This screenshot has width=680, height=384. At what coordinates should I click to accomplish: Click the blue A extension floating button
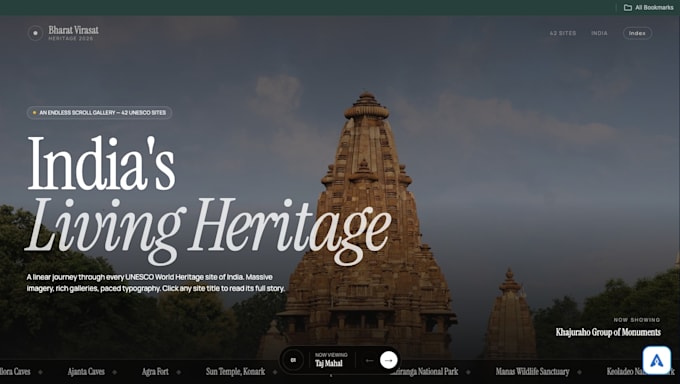click(x=657, y=360)
